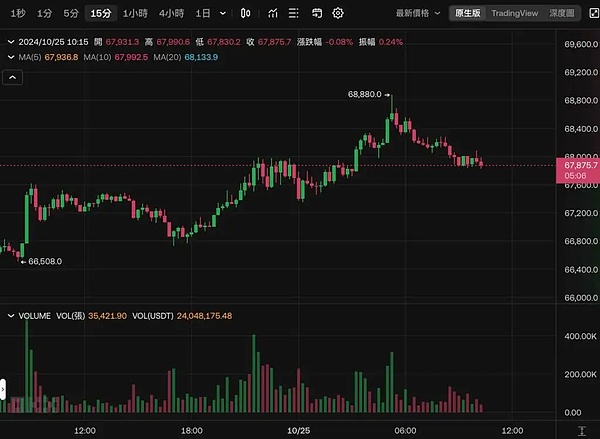
Task: Open the 最新價格 price type dropdown
Action: 418,13
